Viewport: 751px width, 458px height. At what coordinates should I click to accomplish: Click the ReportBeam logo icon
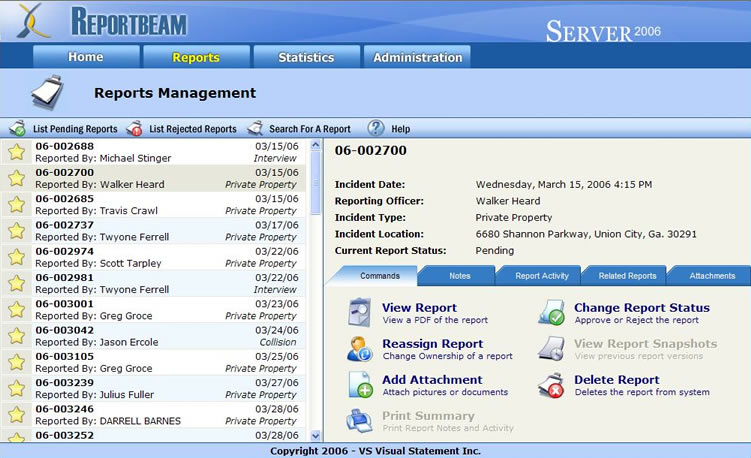(34, 21)
